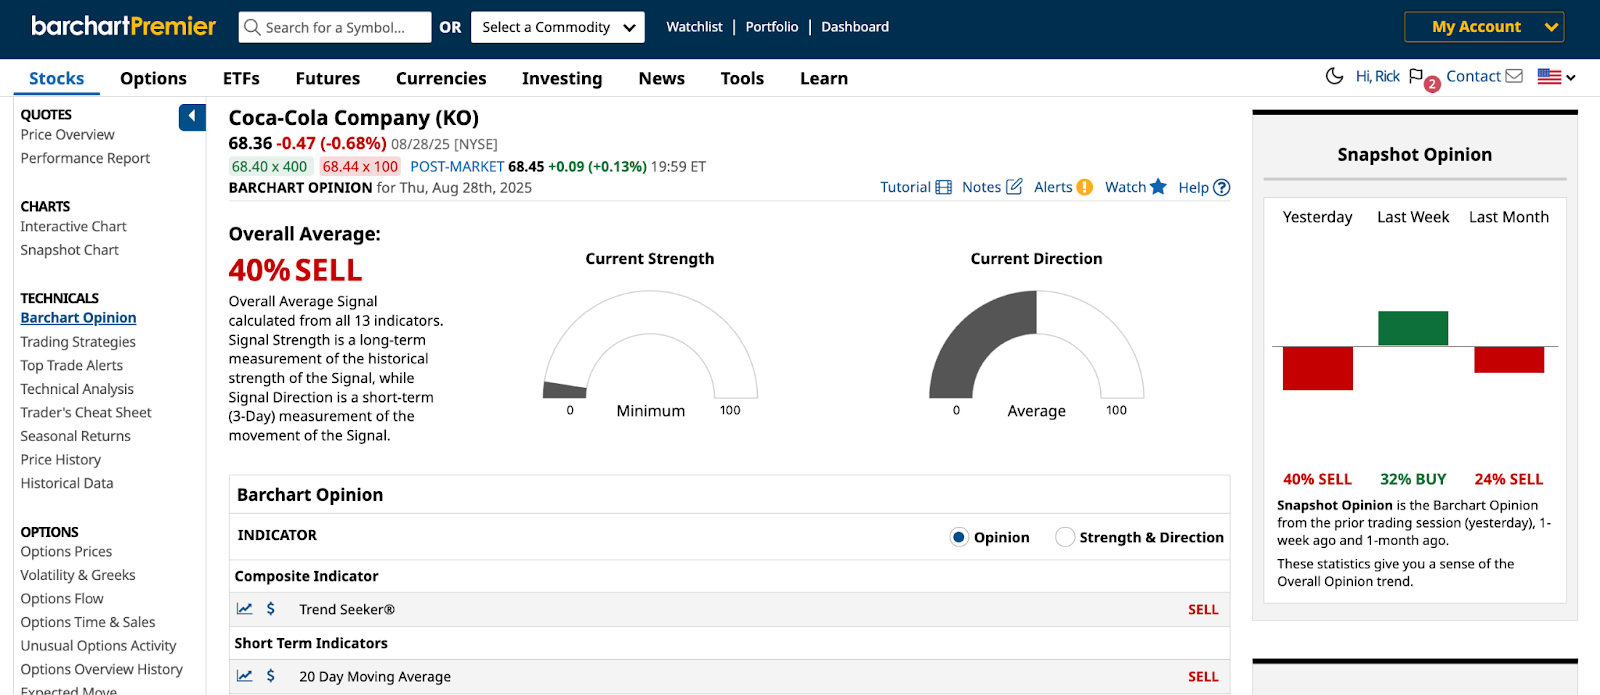Click dollar icon for 20 Day Moving Average
Viewport: 1600px width, 695px height.
[x=270, y=676]
